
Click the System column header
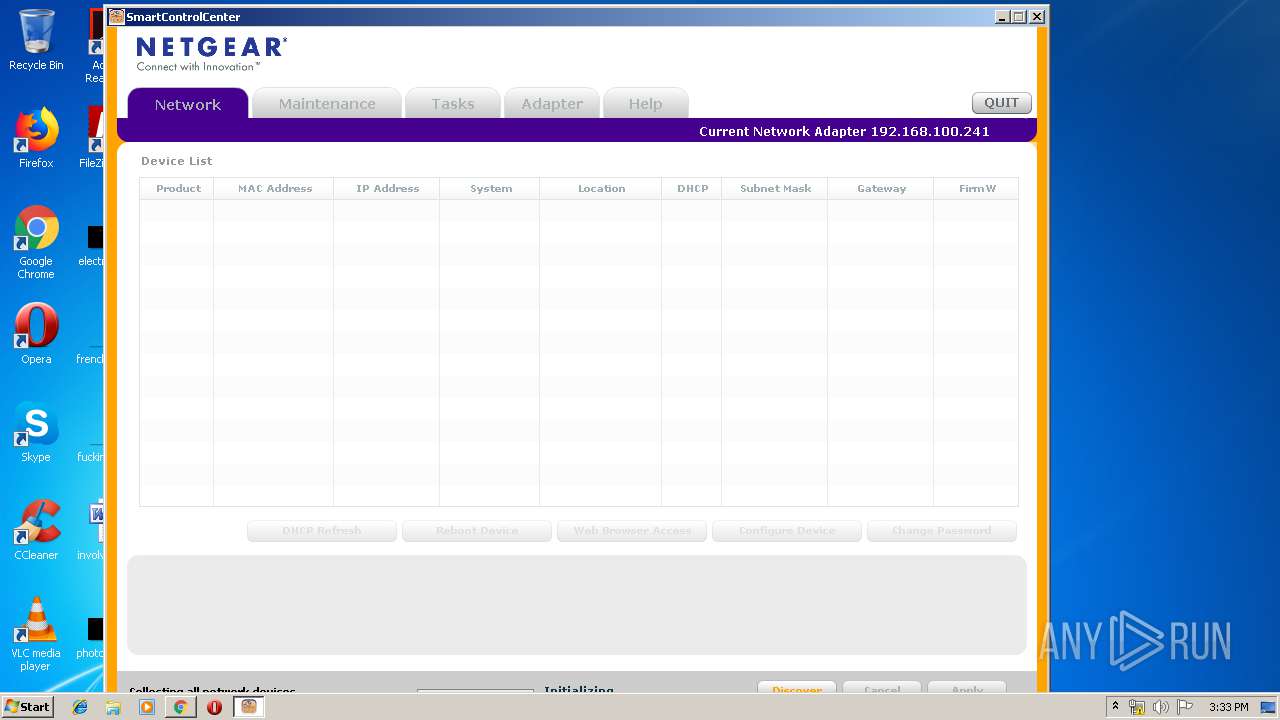tap(490, 188)
